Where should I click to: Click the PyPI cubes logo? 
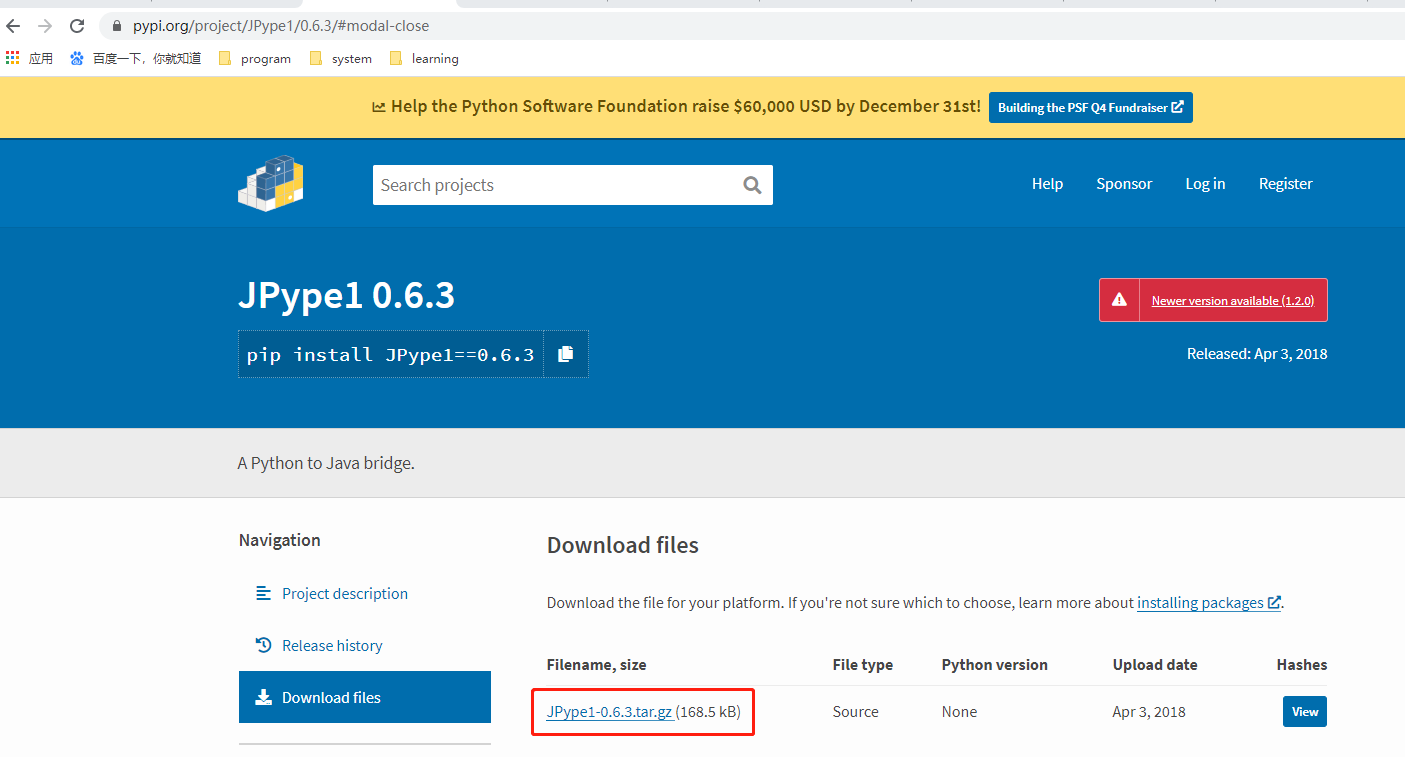point(271,183)
